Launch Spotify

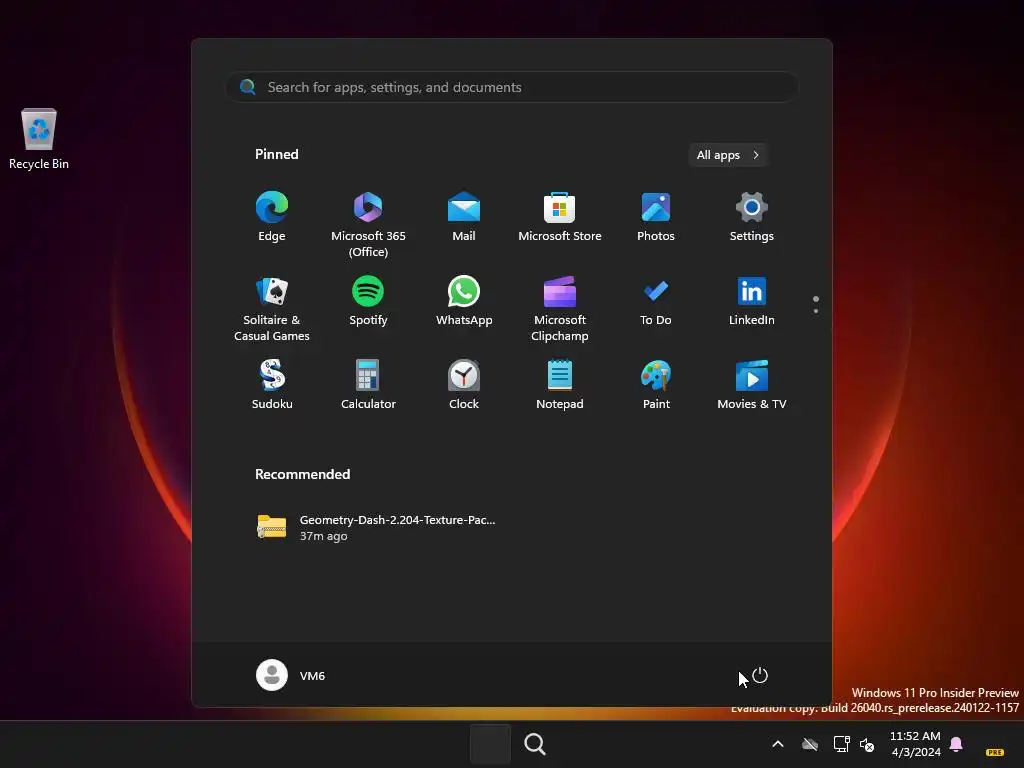(368, 302)
